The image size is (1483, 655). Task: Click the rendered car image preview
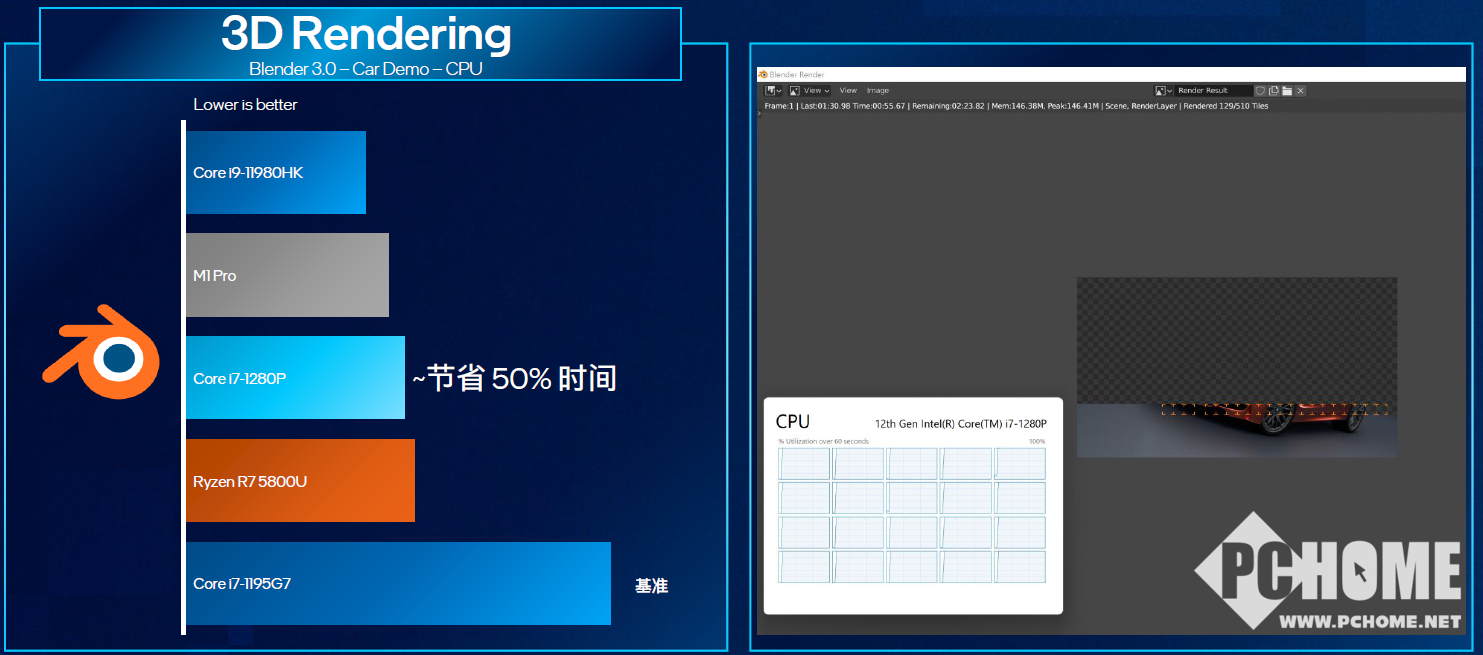click(1236, 367)
